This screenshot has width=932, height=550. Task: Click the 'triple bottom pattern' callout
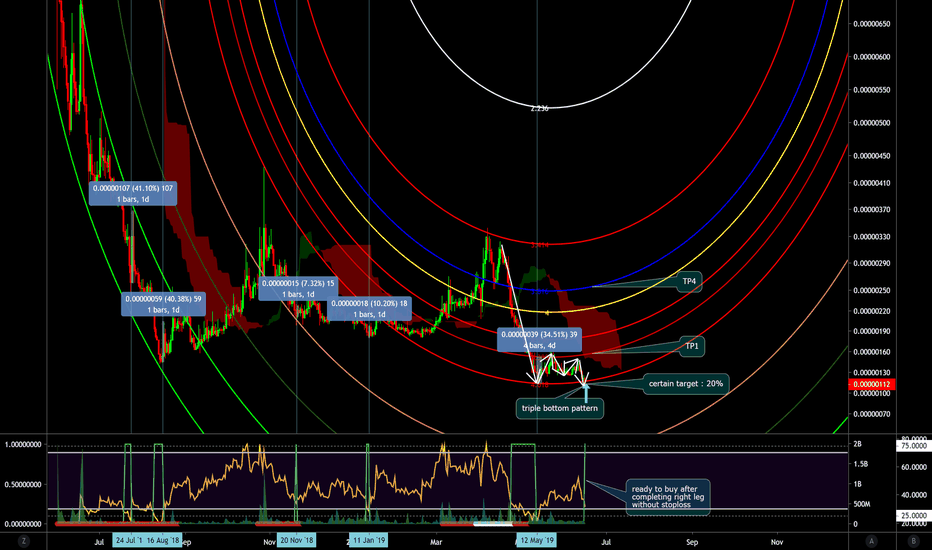click(x=559, y=408)
